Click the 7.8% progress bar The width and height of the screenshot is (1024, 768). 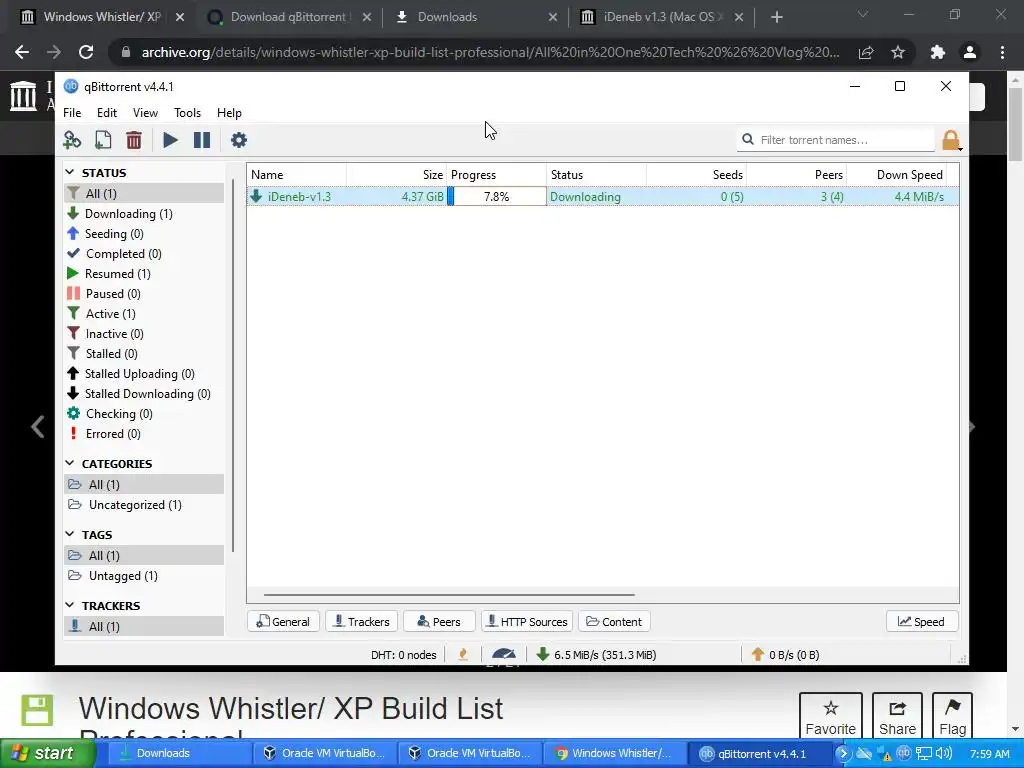[496, 197]
